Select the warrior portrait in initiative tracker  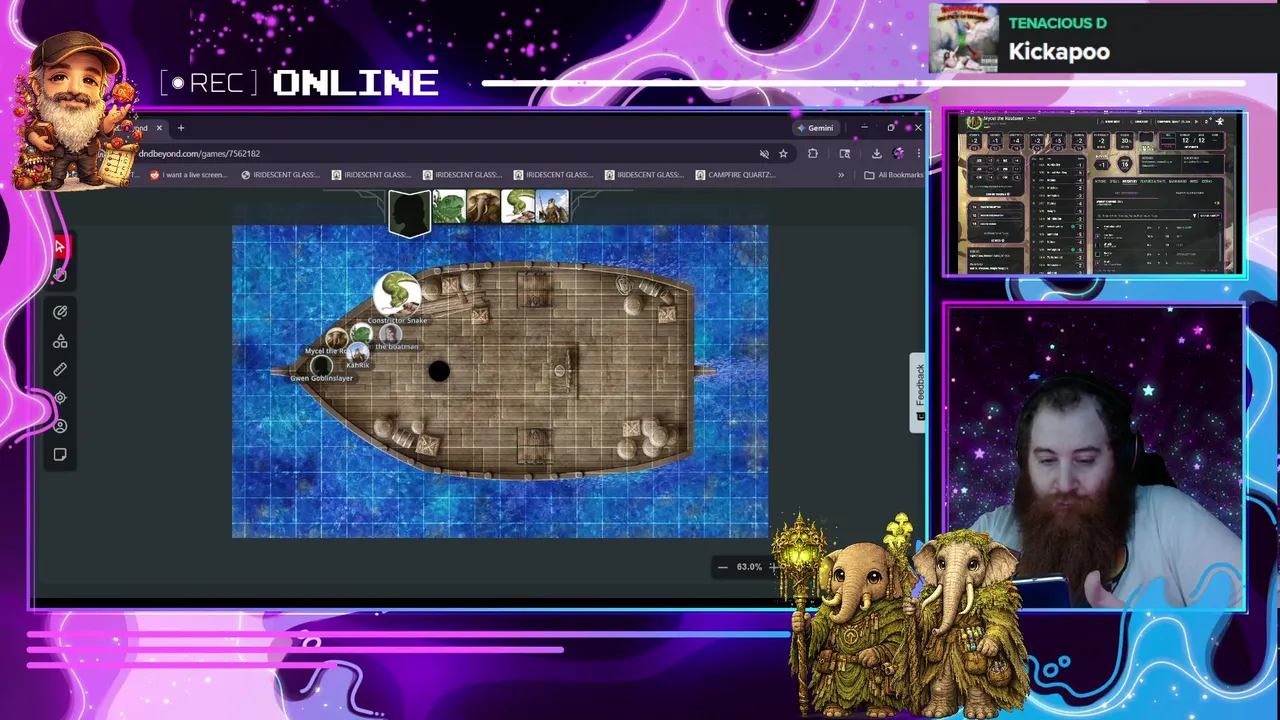(552, 207)
